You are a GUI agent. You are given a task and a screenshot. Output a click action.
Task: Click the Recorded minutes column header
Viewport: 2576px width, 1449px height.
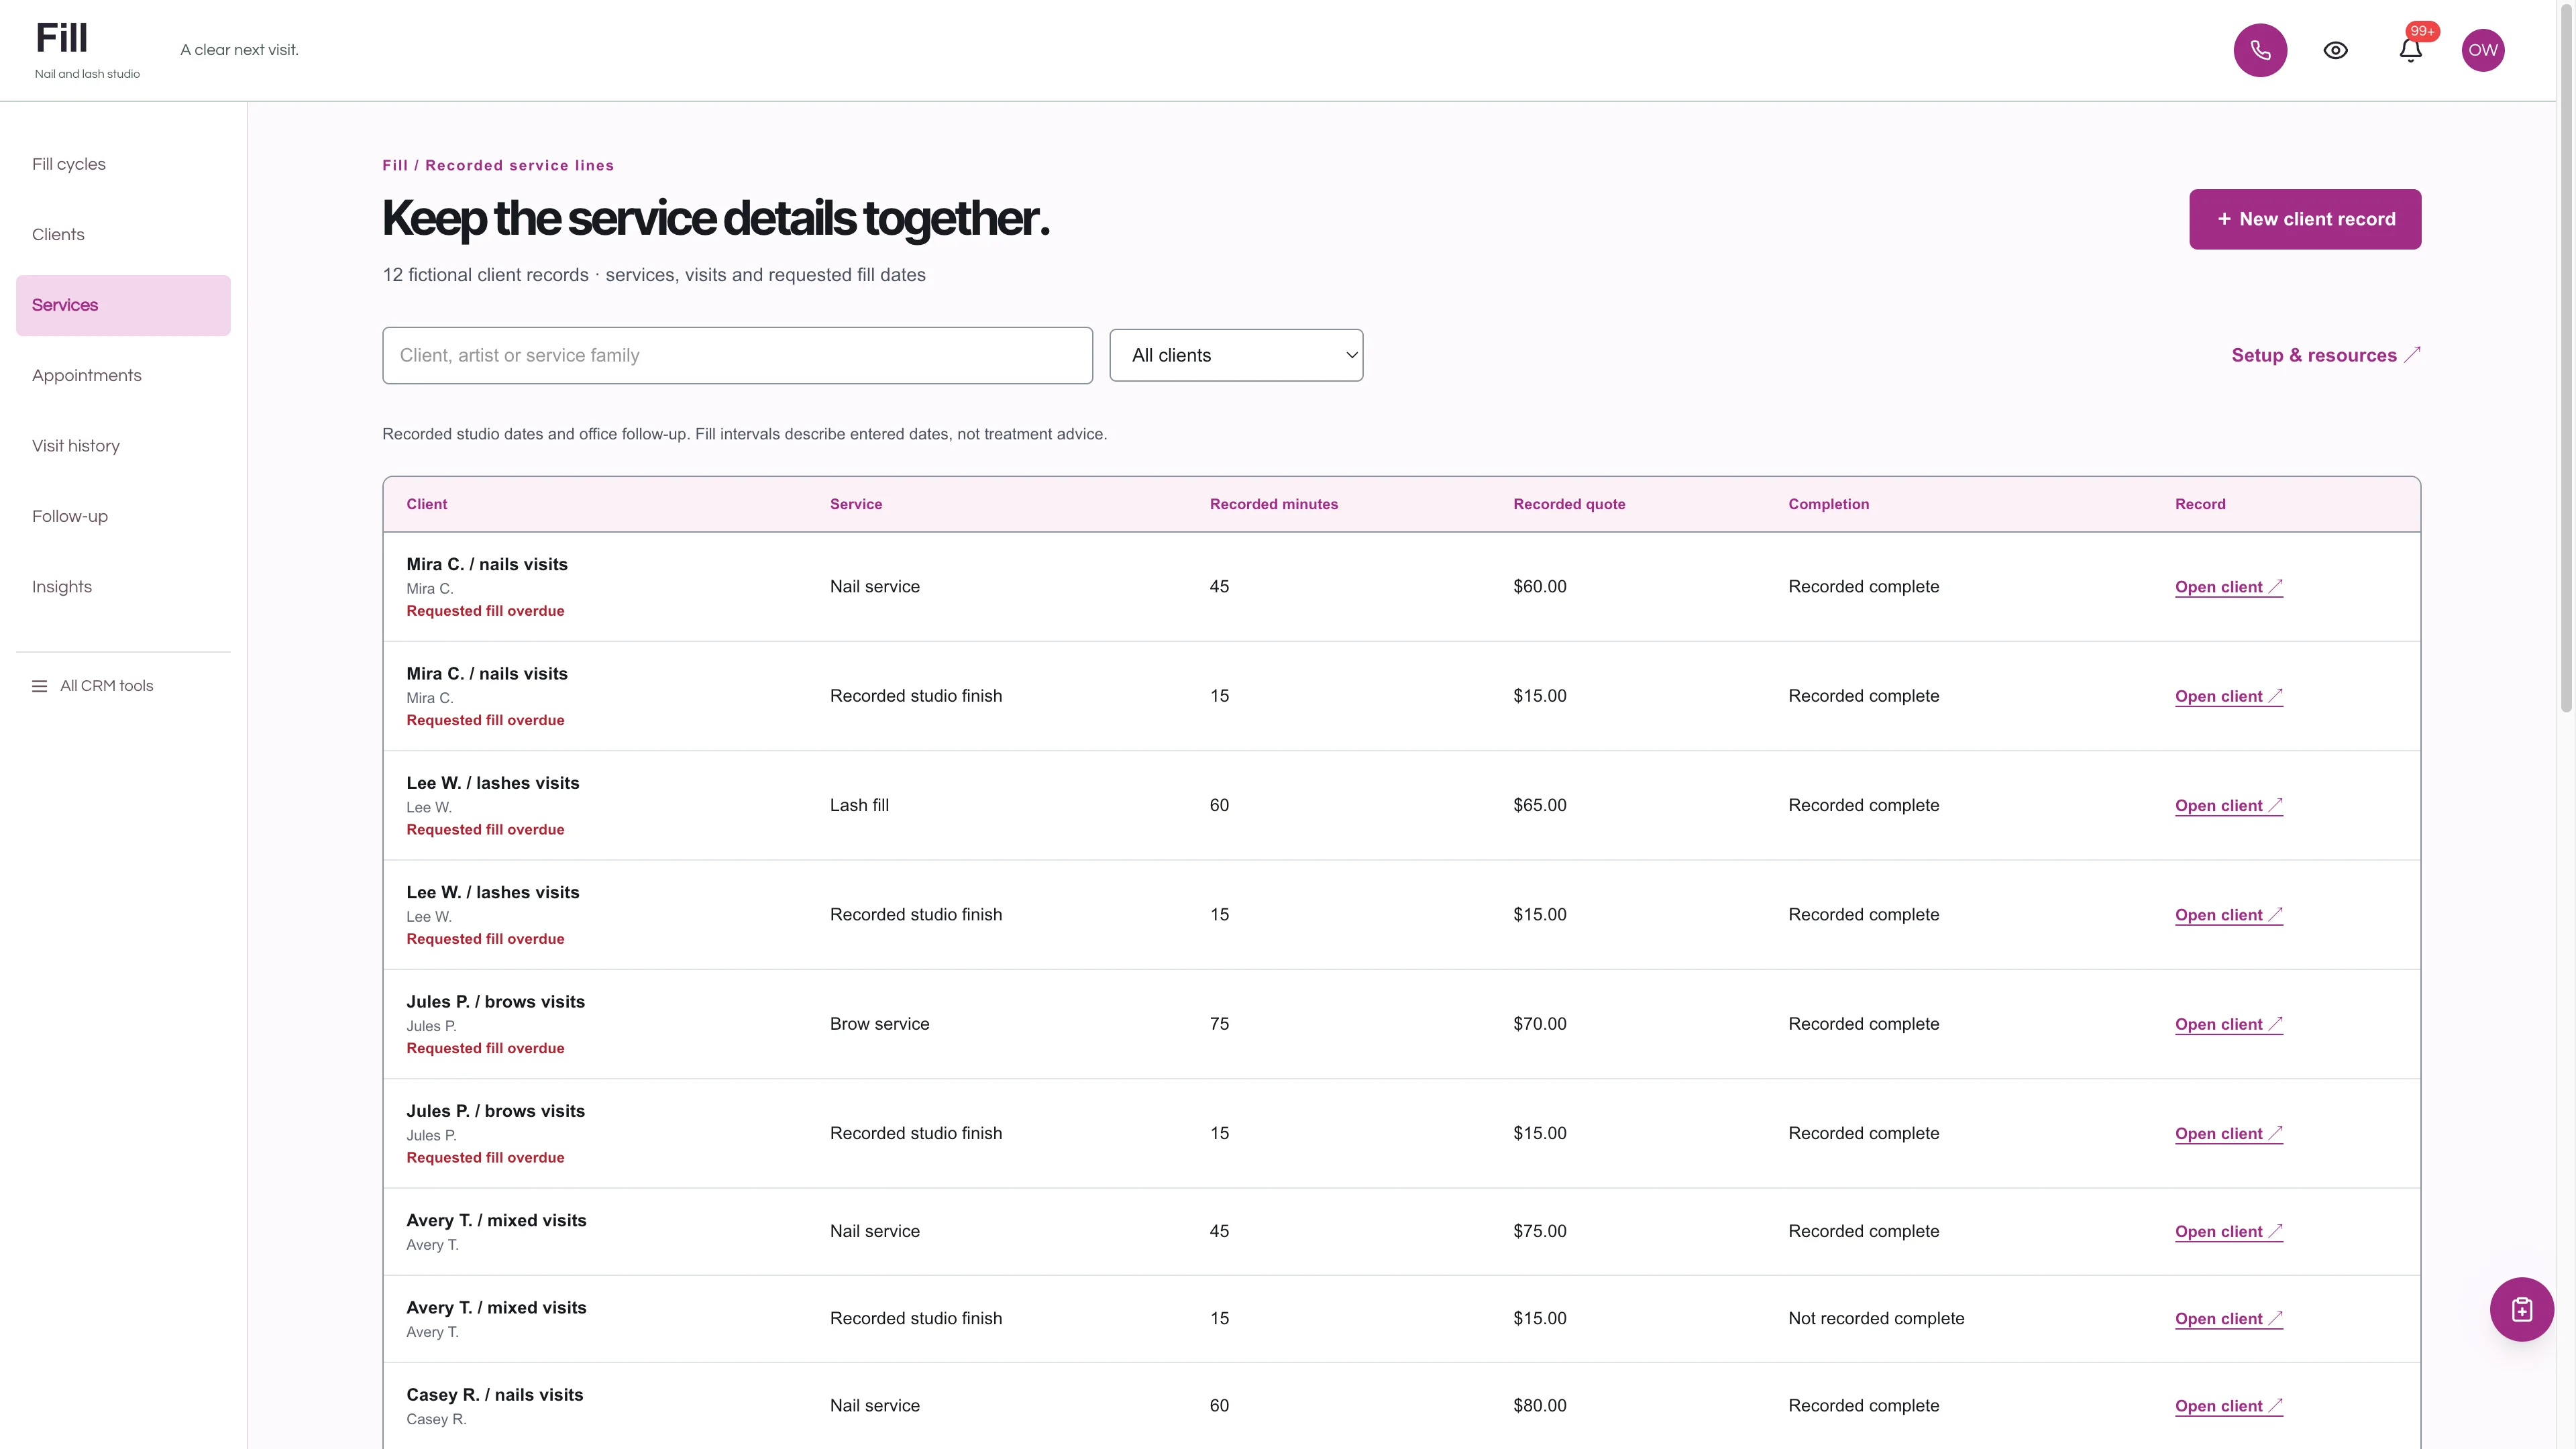[x=1273, y=504]
